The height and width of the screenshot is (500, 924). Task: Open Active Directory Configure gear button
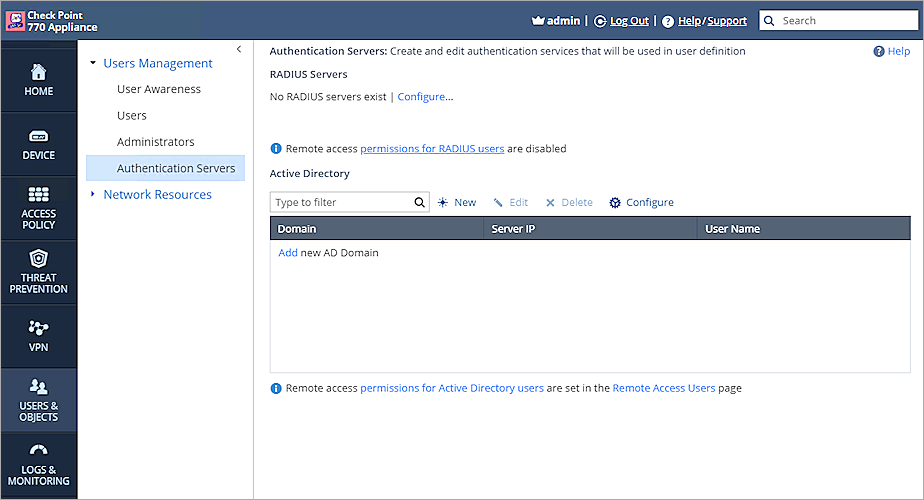click(x=641, y=203)
